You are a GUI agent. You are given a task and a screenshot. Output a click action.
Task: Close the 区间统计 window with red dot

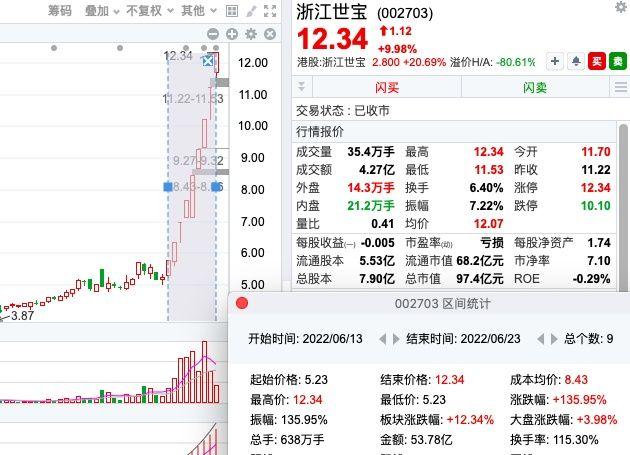point(242,303)
